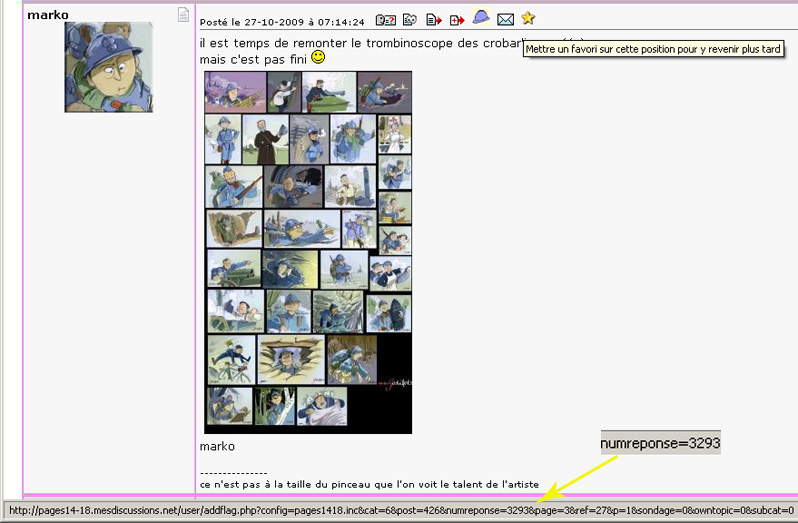Click the blue helmet favorite-position icon

click(x=481, y=18)
